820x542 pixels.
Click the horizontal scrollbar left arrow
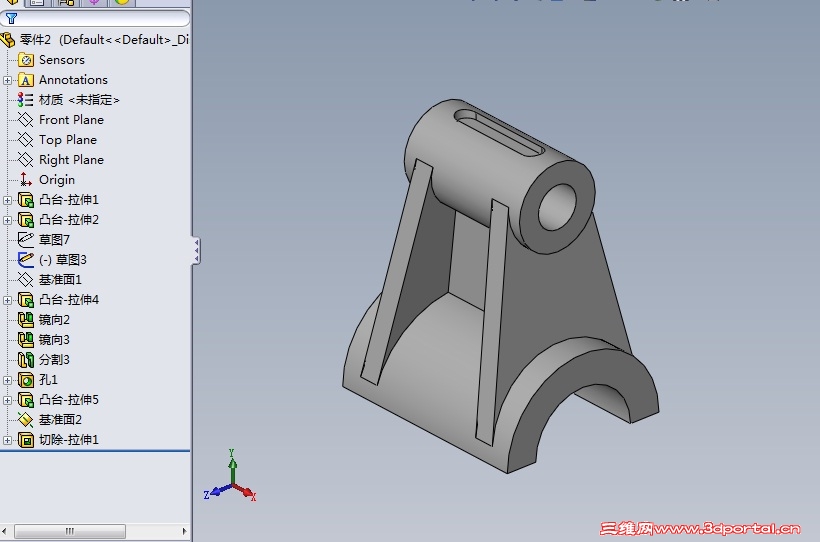(5, 531)
